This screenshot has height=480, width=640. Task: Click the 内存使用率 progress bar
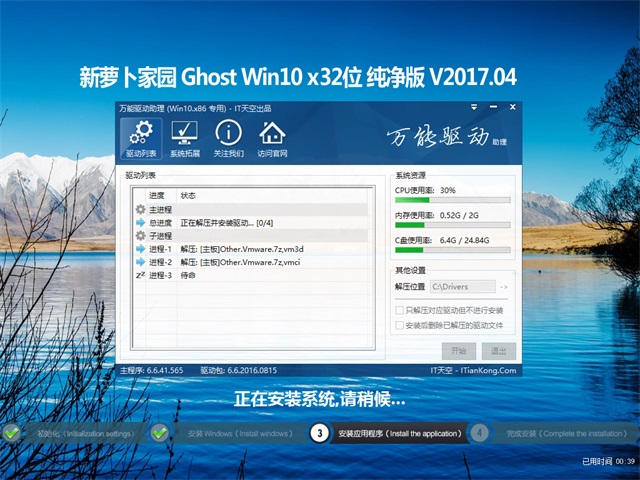[x=453, y=225]
